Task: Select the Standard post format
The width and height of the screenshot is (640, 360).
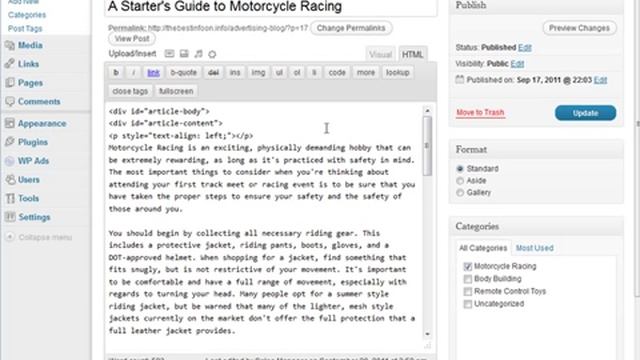Action: pyautogui.click(x=460, y=169)
